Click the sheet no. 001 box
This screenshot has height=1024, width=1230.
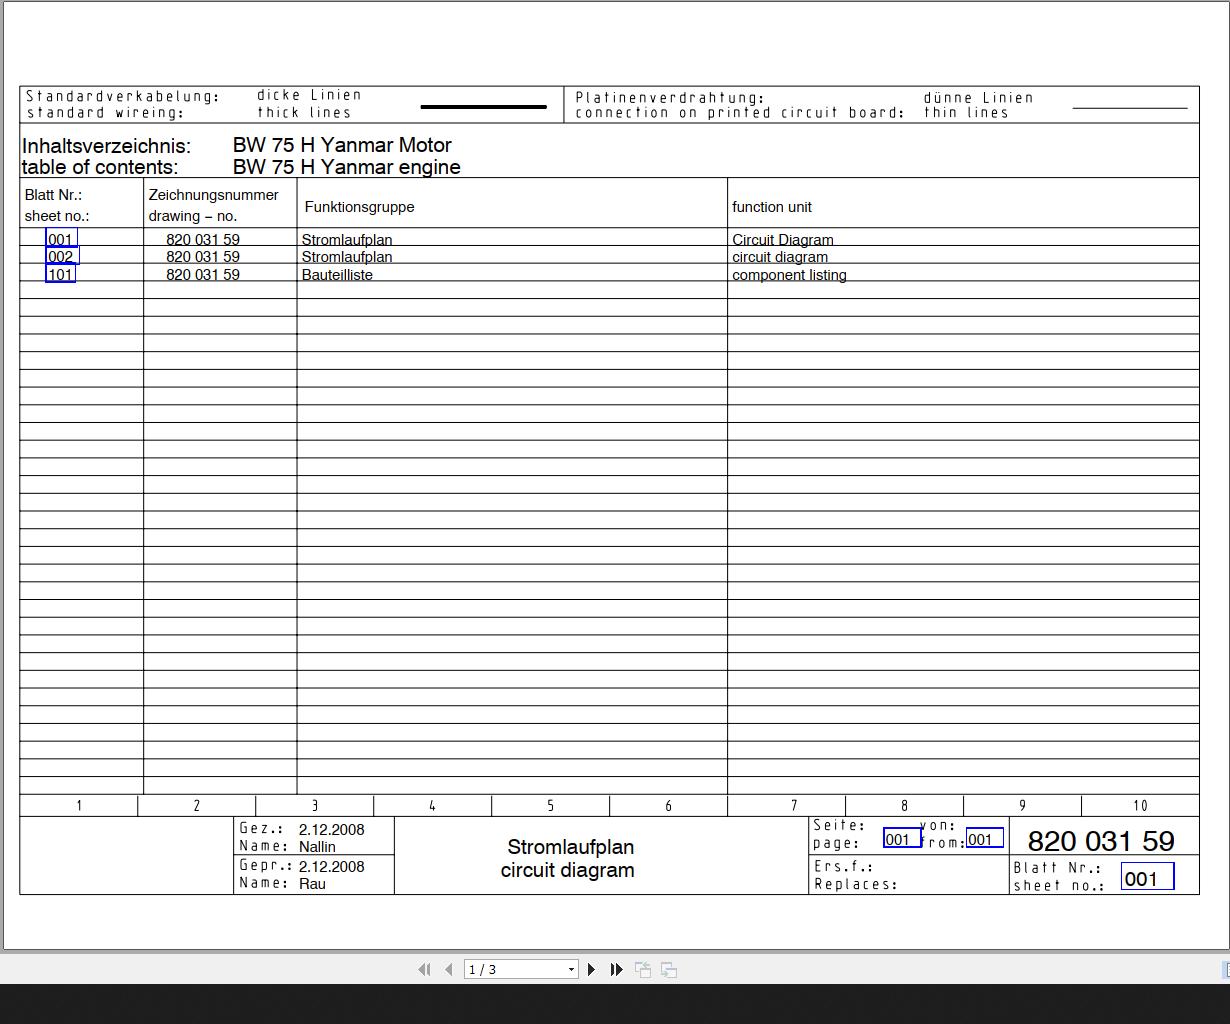[1147, 877]
